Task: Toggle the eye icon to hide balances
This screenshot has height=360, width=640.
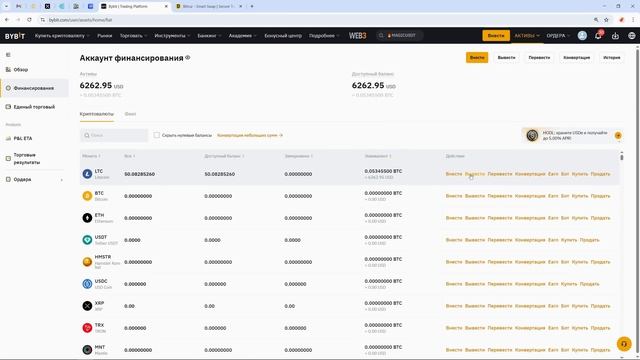Action: tap(188, 58)
